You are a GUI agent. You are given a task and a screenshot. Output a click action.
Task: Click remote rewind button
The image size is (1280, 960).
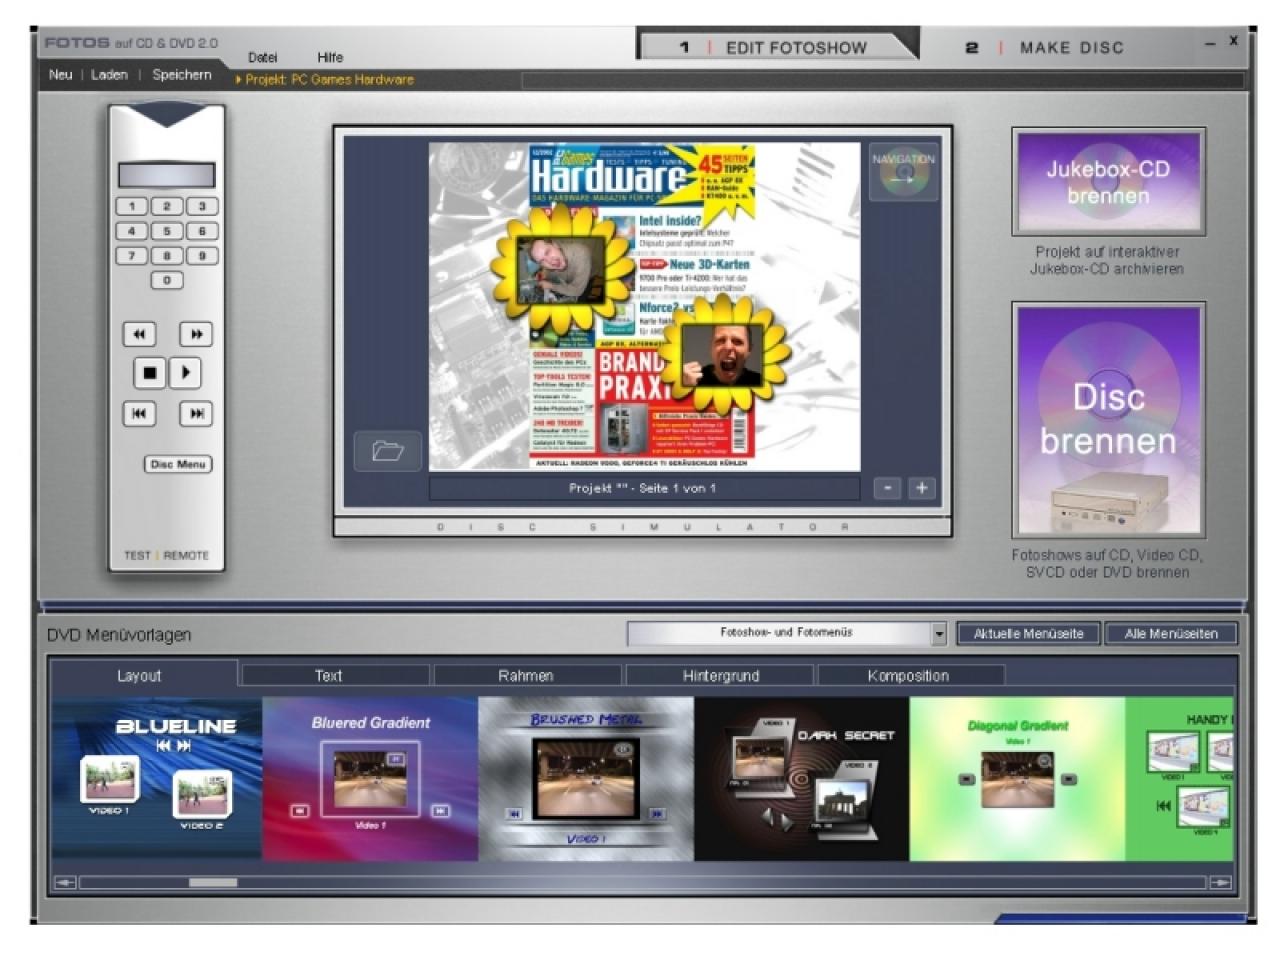coord(139,334)
